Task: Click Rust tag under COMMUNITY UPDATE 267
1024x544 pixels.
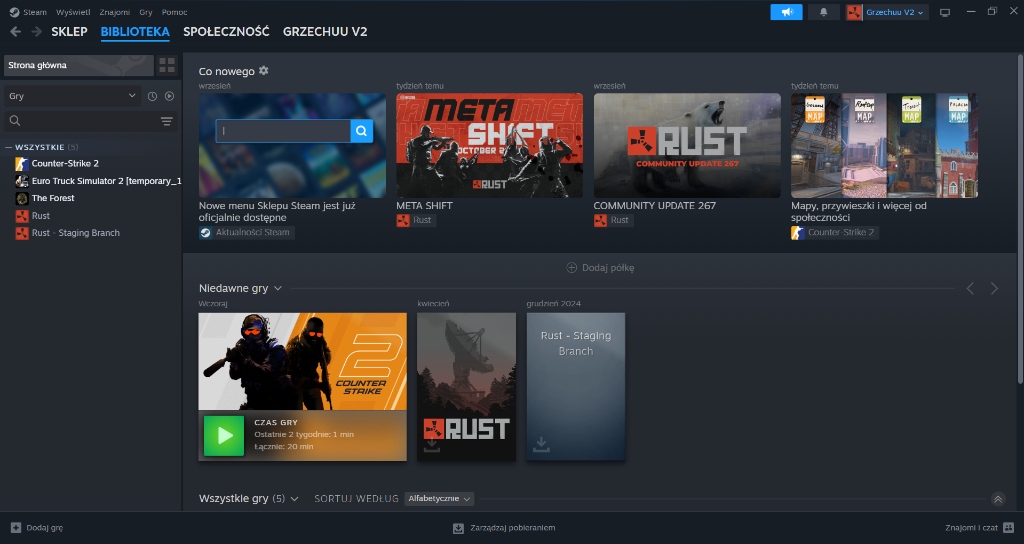Action: coord(612,220)
